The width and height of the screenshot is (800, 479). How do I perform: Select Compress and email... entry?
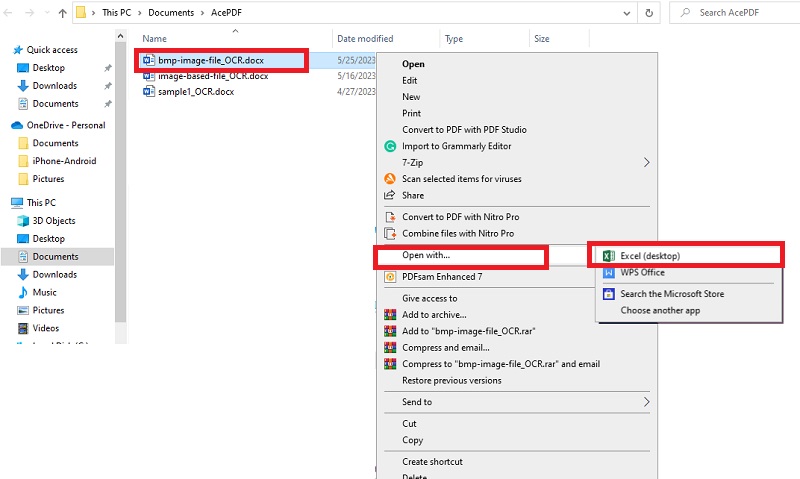(x=445, y=348)
